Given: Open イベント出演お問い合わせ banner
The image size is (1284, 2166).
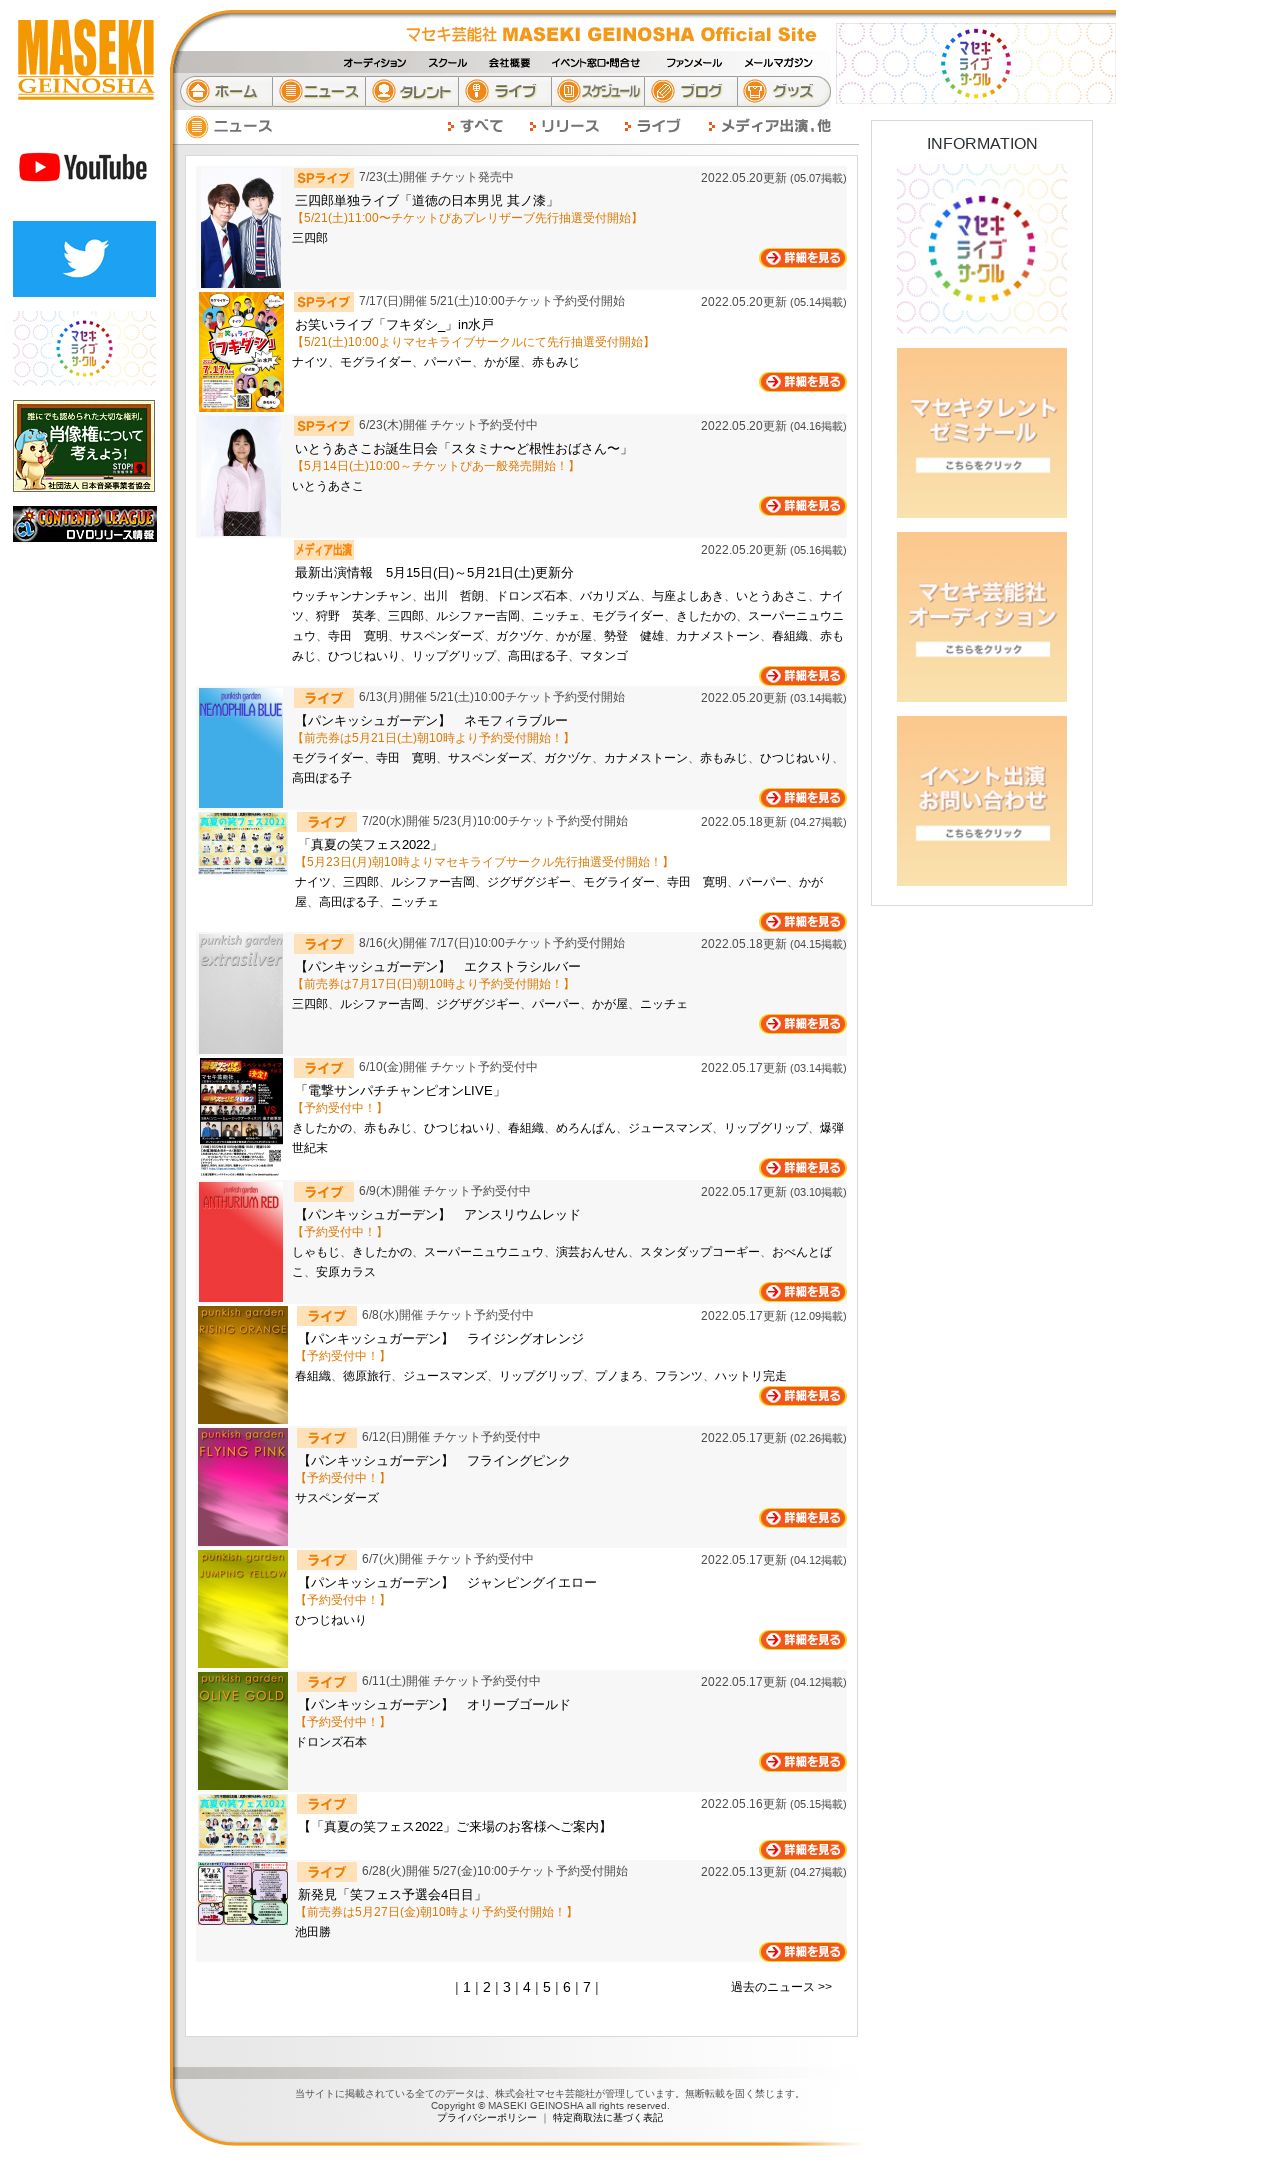Looking at the screenshot, I should point(982,801).
